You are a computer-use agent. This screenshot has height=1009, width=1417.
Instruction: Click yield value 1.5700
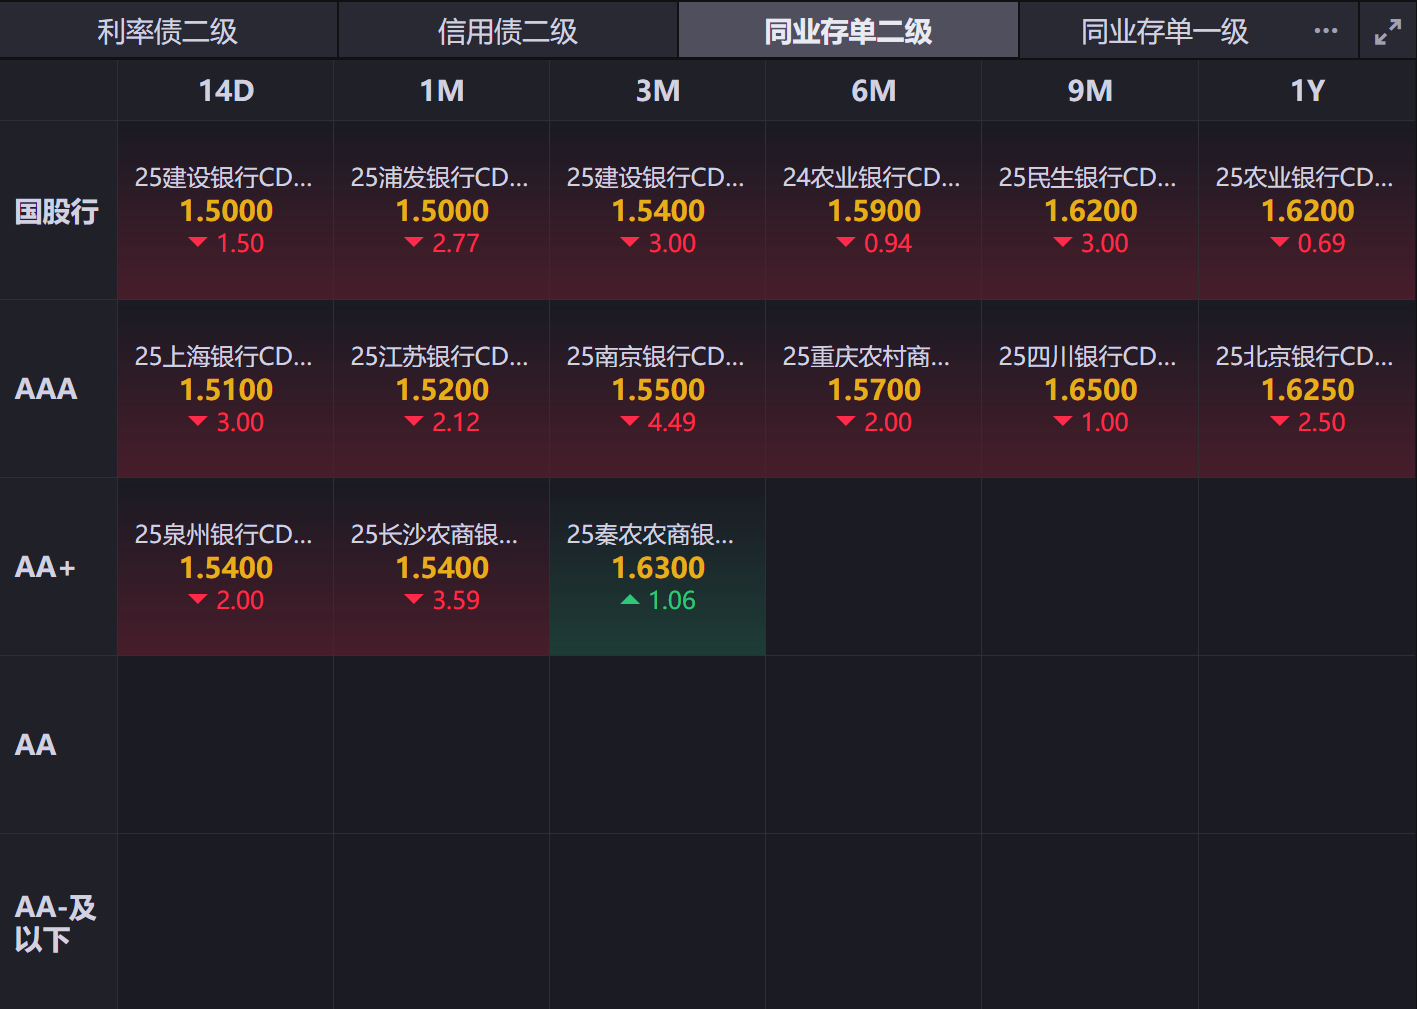click(x=874, y=390)
